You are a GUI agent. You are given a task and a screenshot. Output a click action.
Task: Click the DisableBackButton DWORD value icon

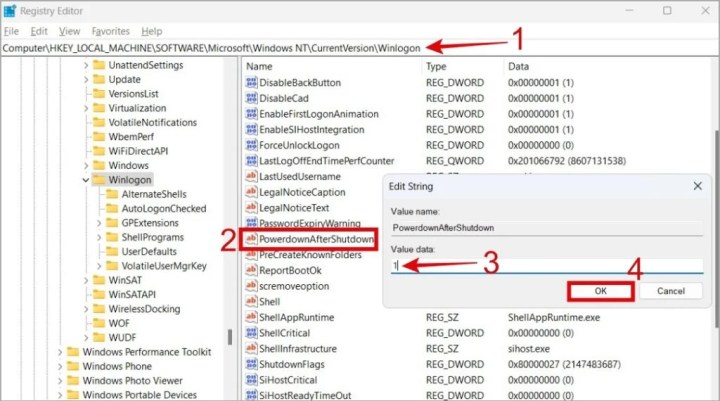click(251, 83)
